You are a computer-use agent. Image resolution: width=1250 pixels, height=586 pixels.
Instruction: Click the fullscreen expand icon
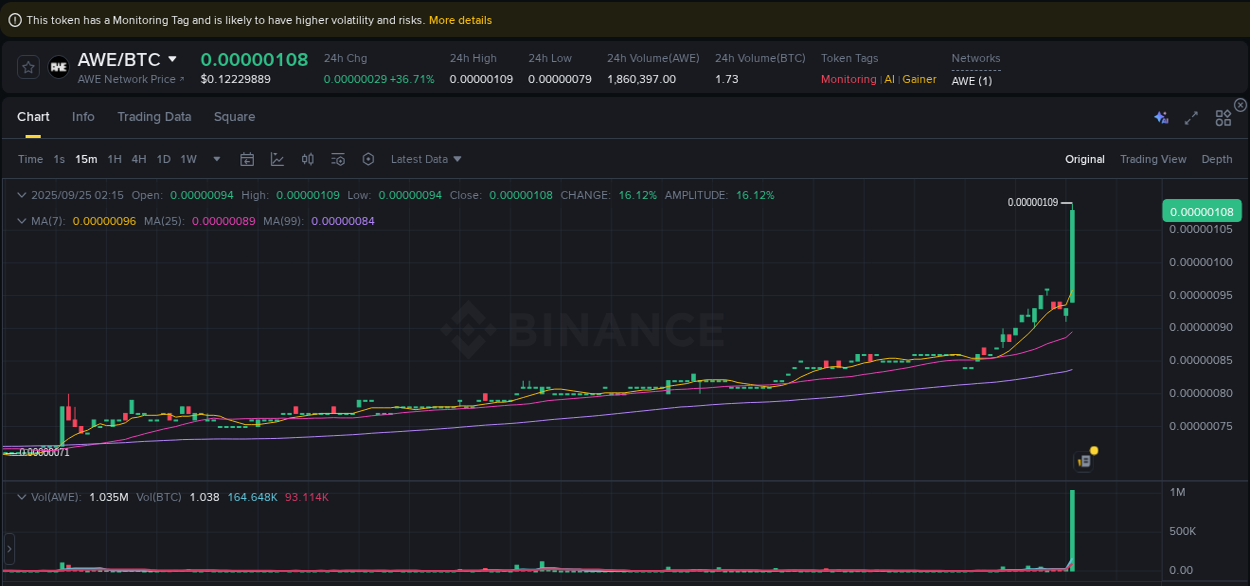point(1191,118)
